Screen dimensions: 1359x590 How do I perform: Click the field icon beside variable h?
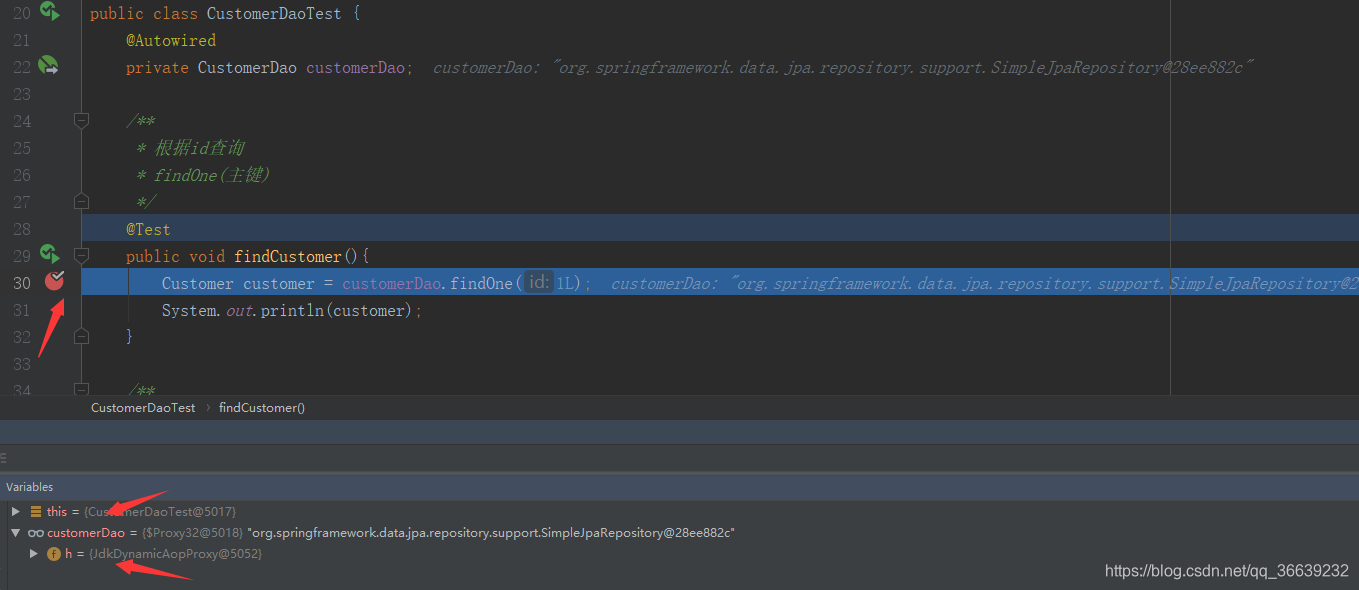[53, 553]
